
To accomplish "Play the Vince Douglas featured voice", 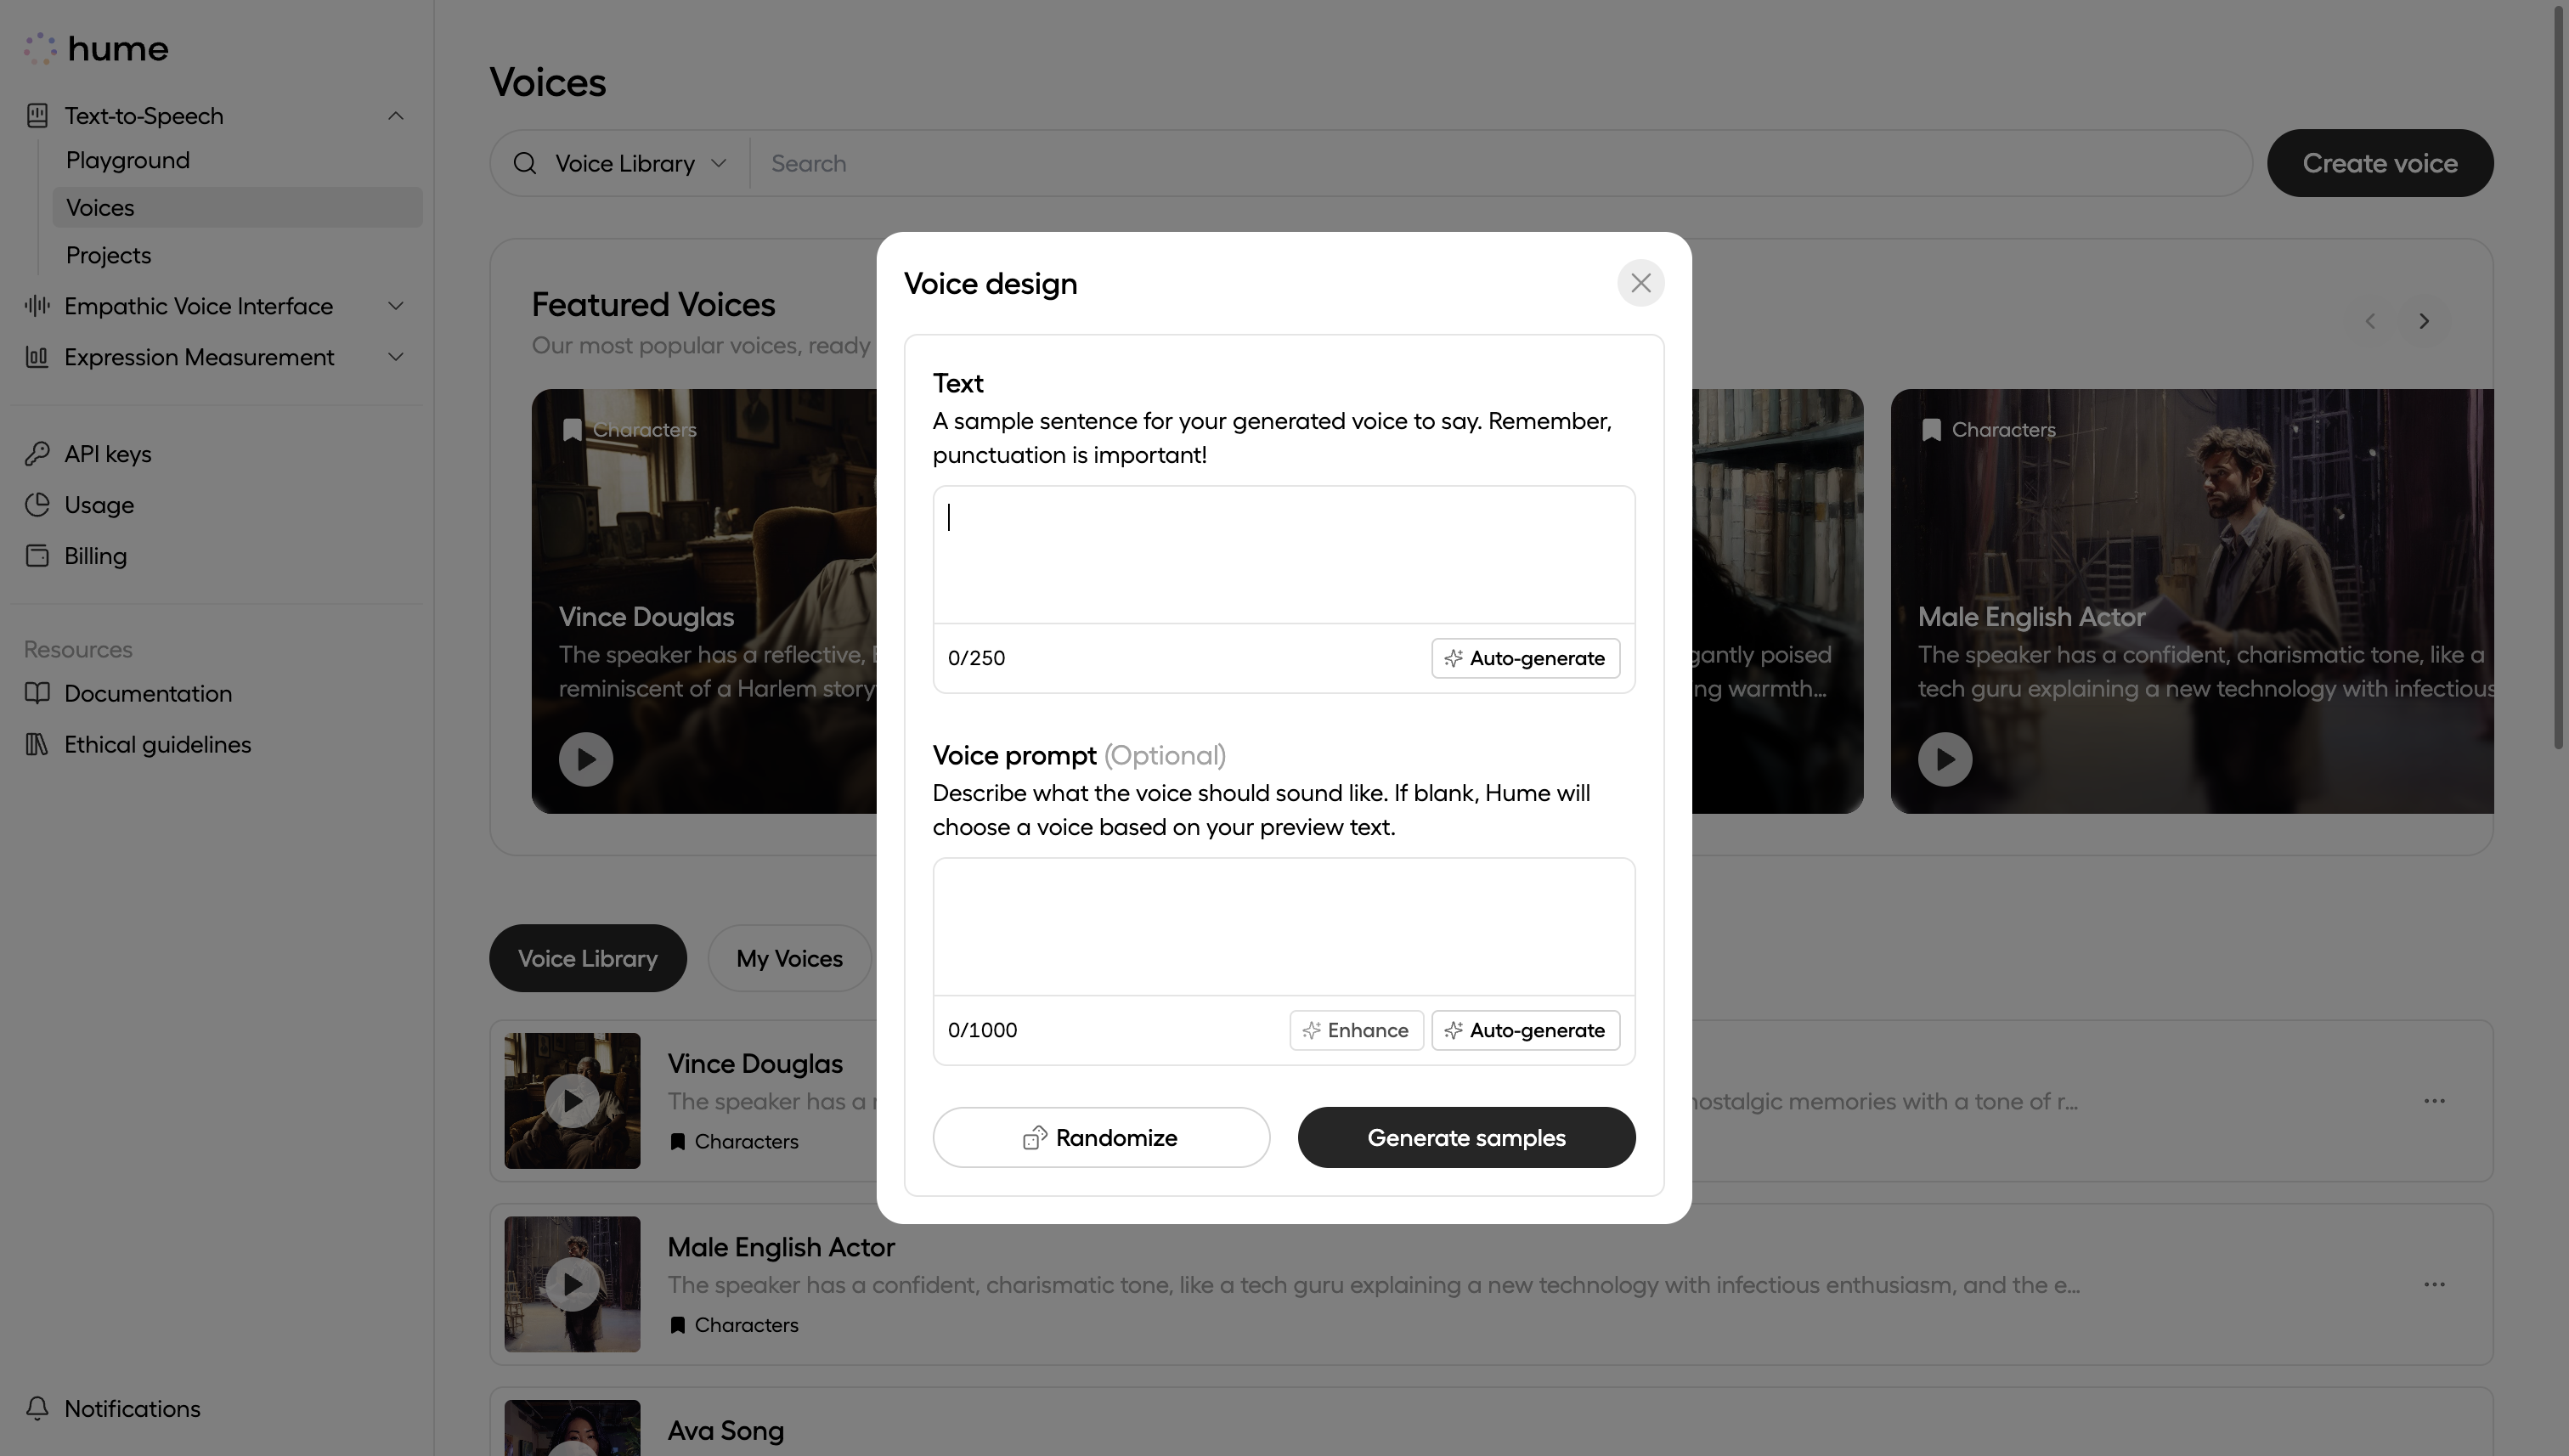I will point(586,759).
